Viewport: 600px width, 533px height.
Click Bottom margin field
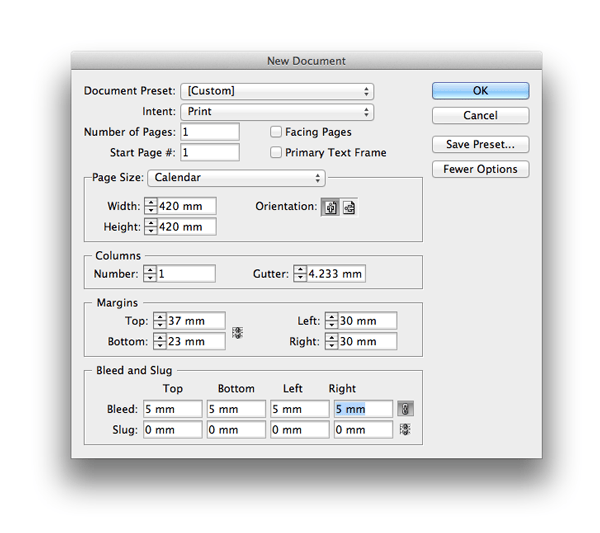[x=196, y=341]
